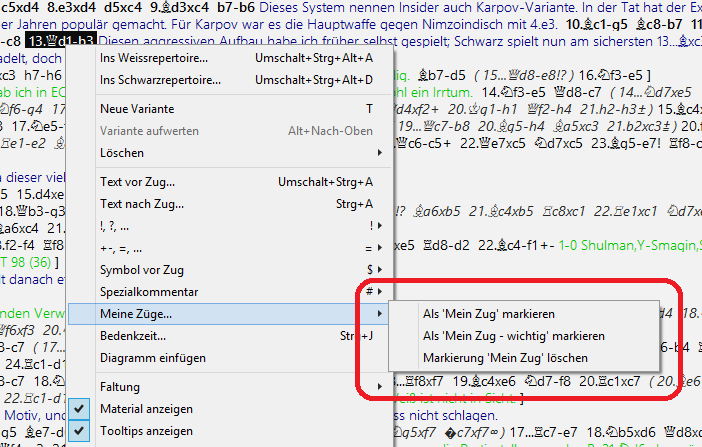
Task: Expand 'Symbol vor Zug' submenu
Action: [139, 270]
